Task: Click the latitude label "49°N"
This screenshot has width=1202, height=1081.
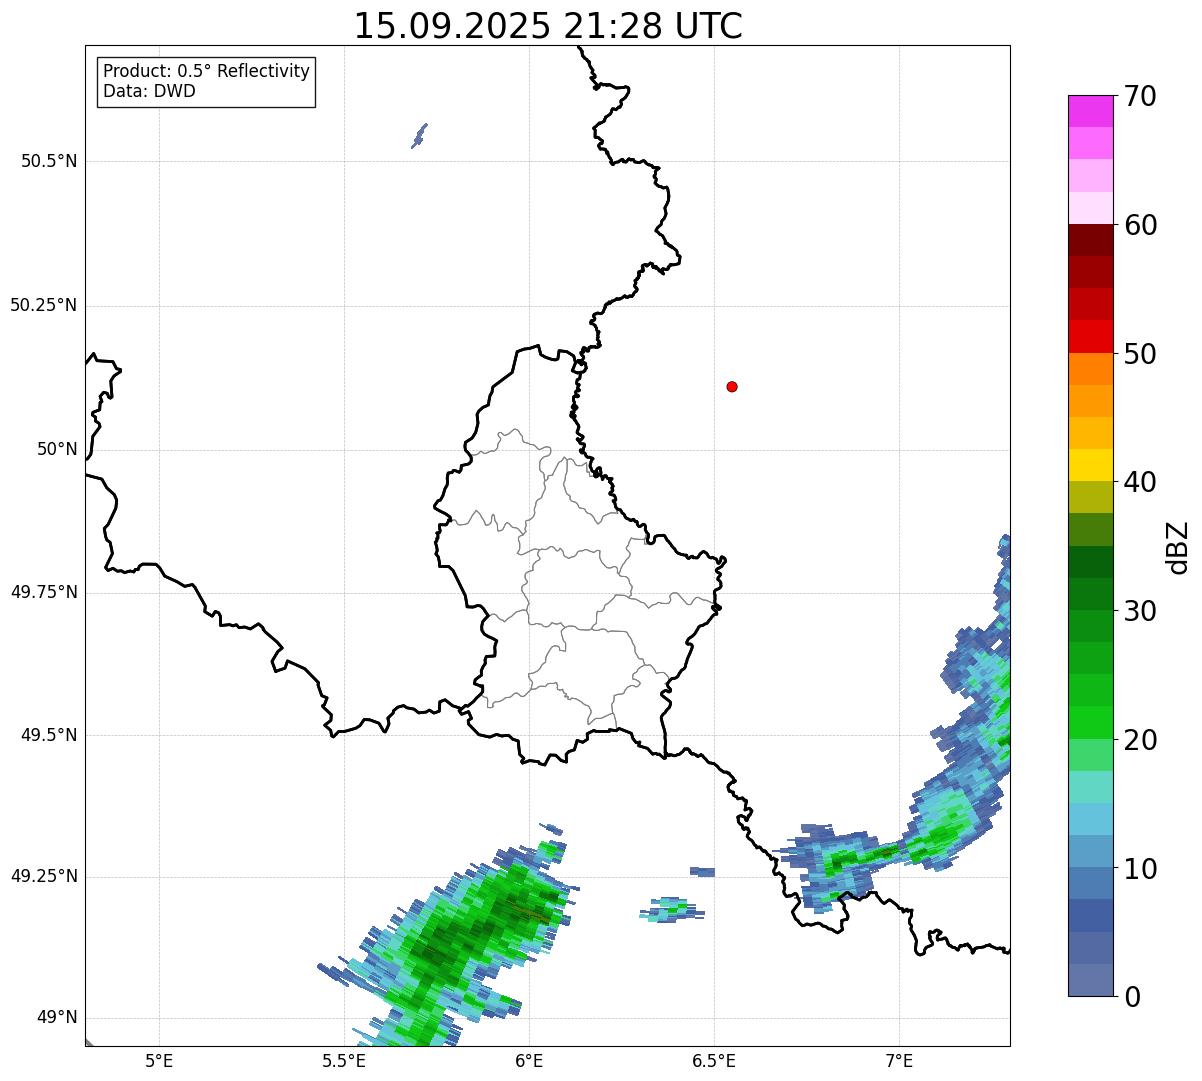Action: (57, 1018)
